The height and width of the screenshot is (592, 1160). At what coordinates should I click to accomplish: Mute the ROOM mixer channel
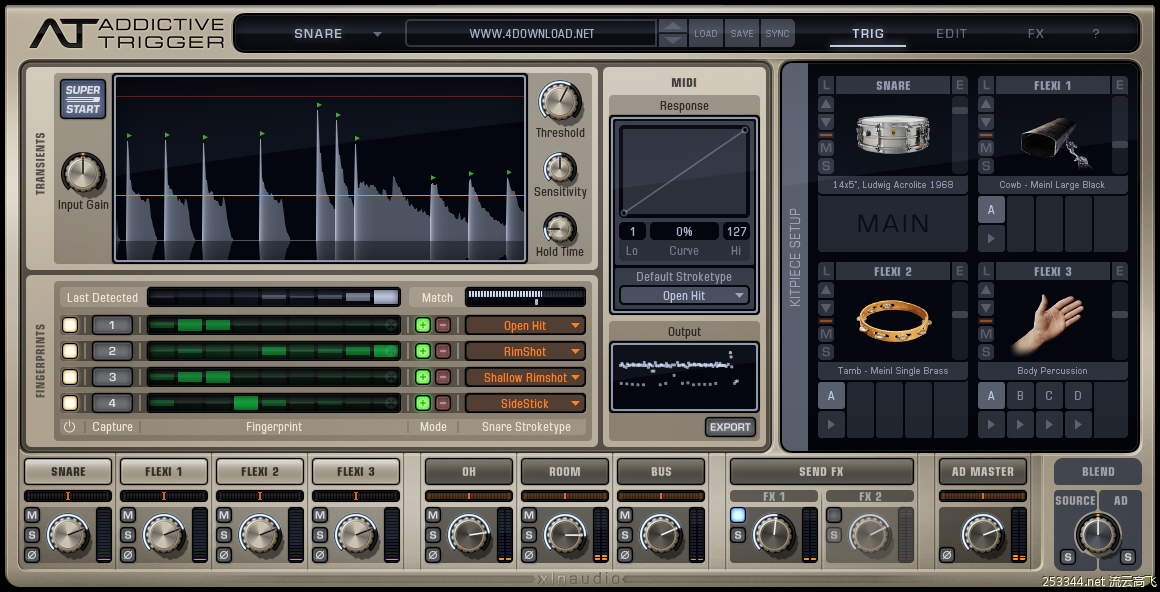pyautogui.click(x=529, y=515)
